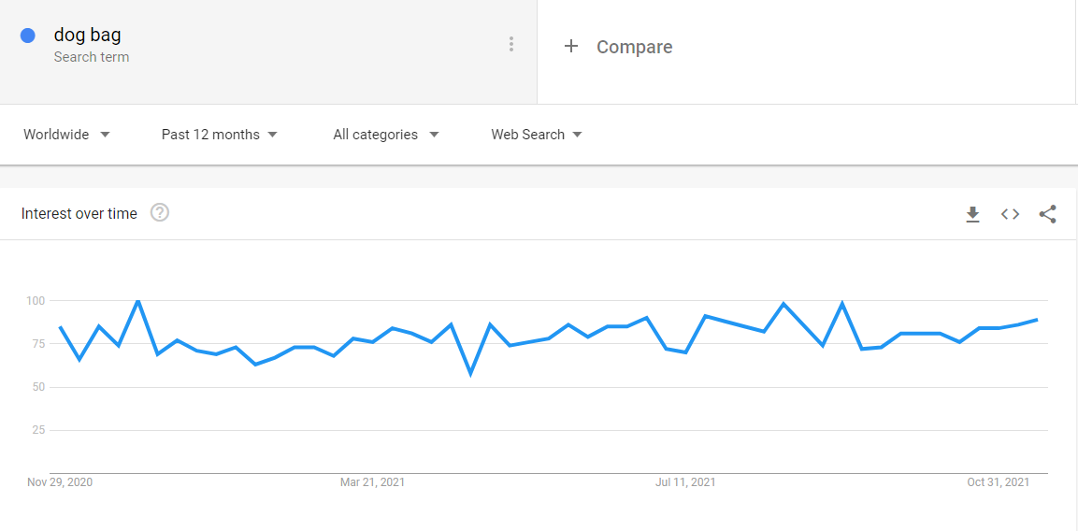Download the interest over time data
Viewport: 1079px width, 531px height.
click(x=972, y=215)
